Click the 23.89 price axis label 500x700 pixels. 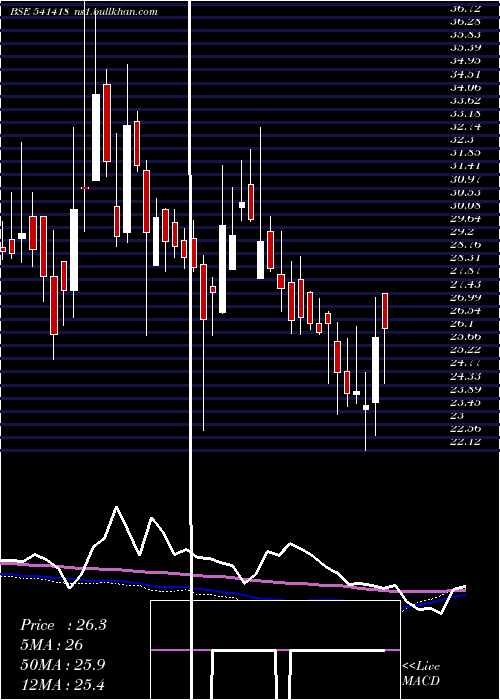466,389
